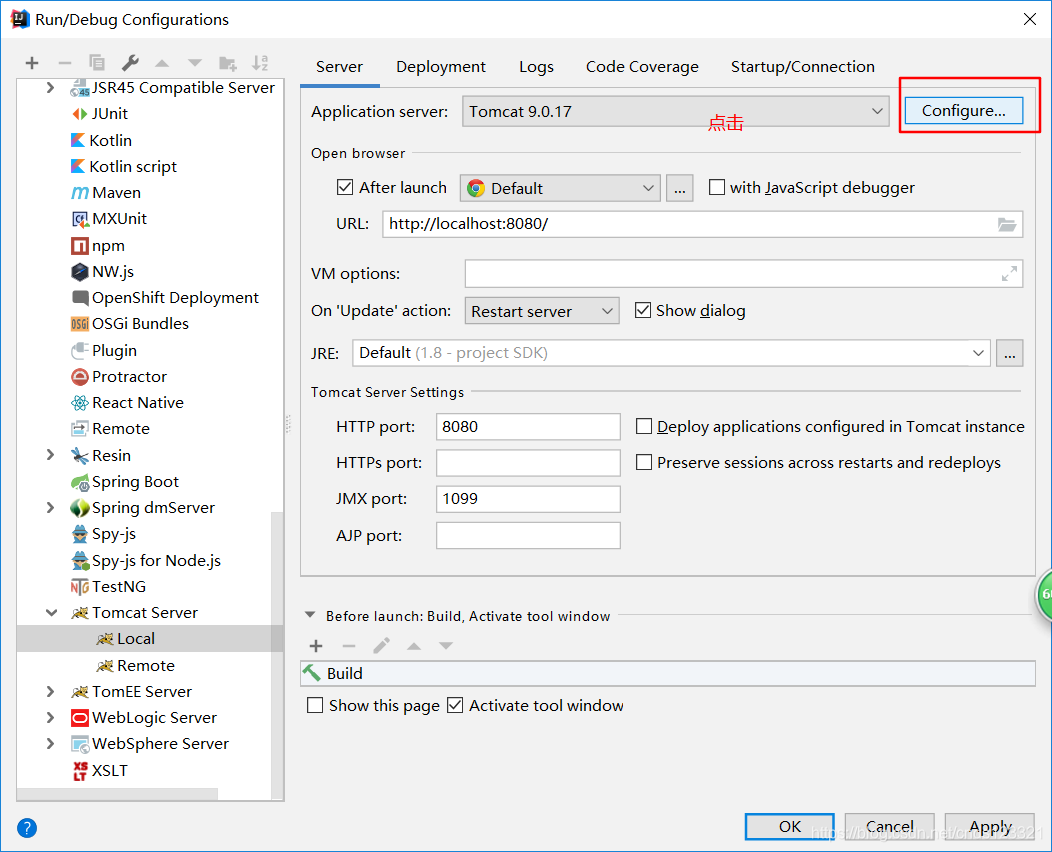Click the OK button

tap(790, 827)
